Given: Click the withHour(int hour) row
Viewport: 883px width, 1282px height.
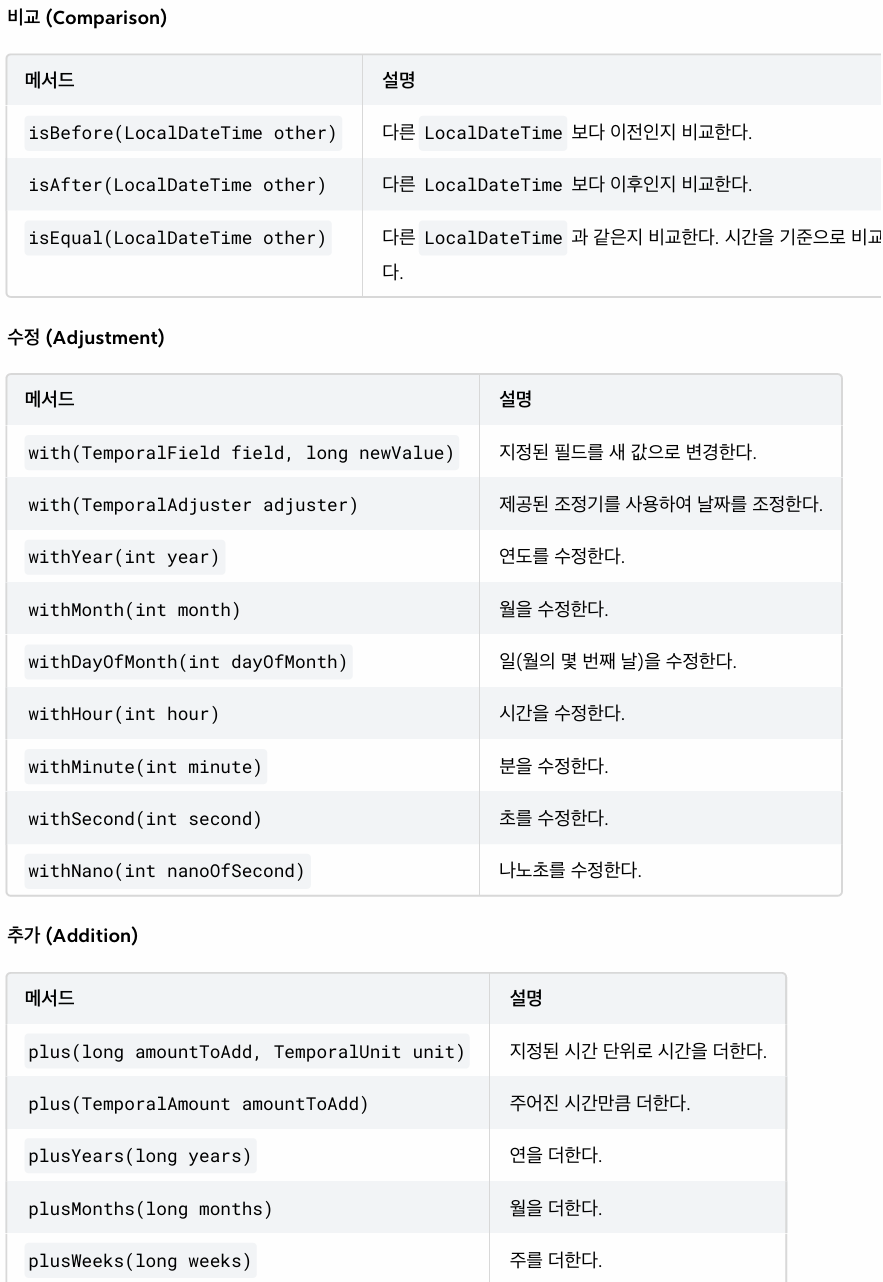Looking at the screenshot, I should point(424,714).
